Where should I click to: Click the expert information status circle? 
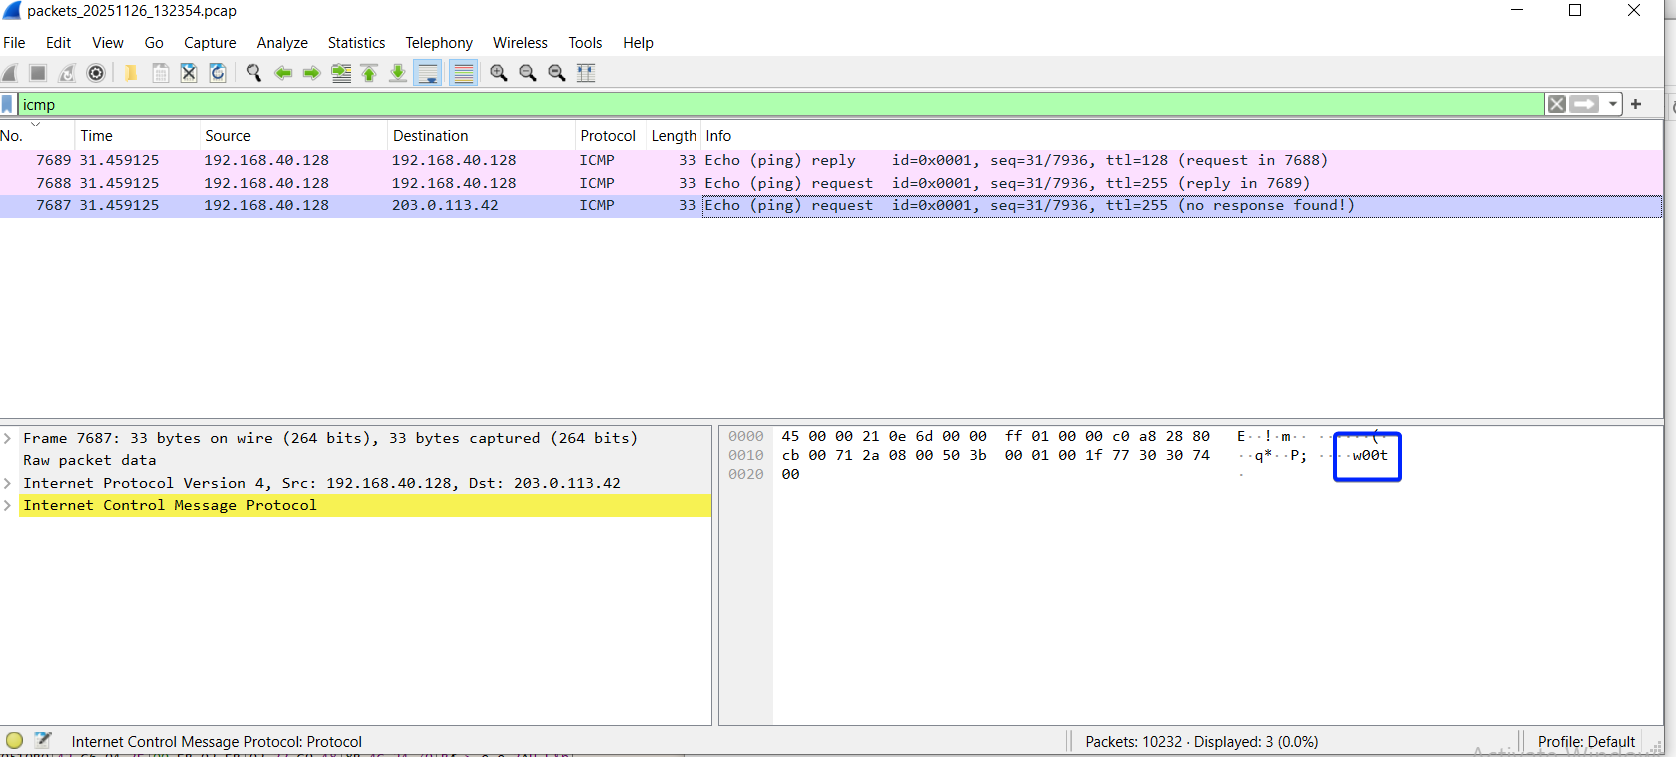(14, 741)
